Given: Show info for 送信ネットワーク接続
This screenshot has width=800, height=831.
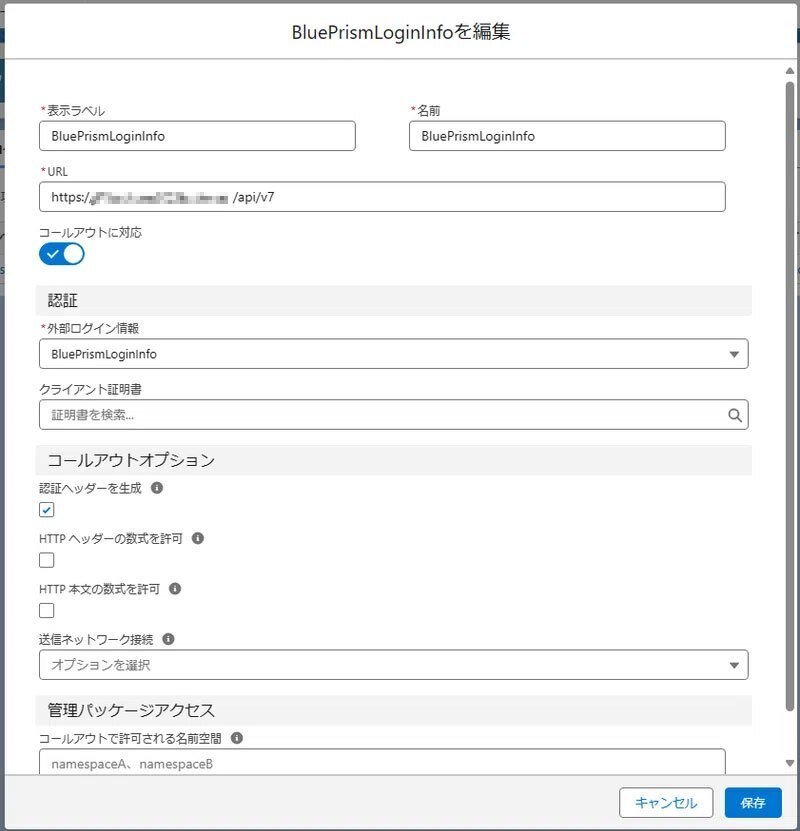Looking at the screenshot, I should pos(168,639).
